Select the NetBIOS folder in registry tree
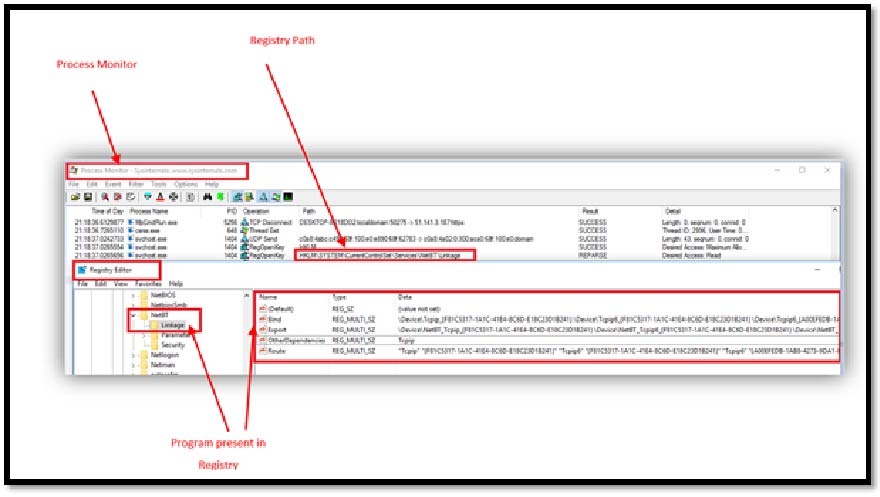 click(163, 295)
